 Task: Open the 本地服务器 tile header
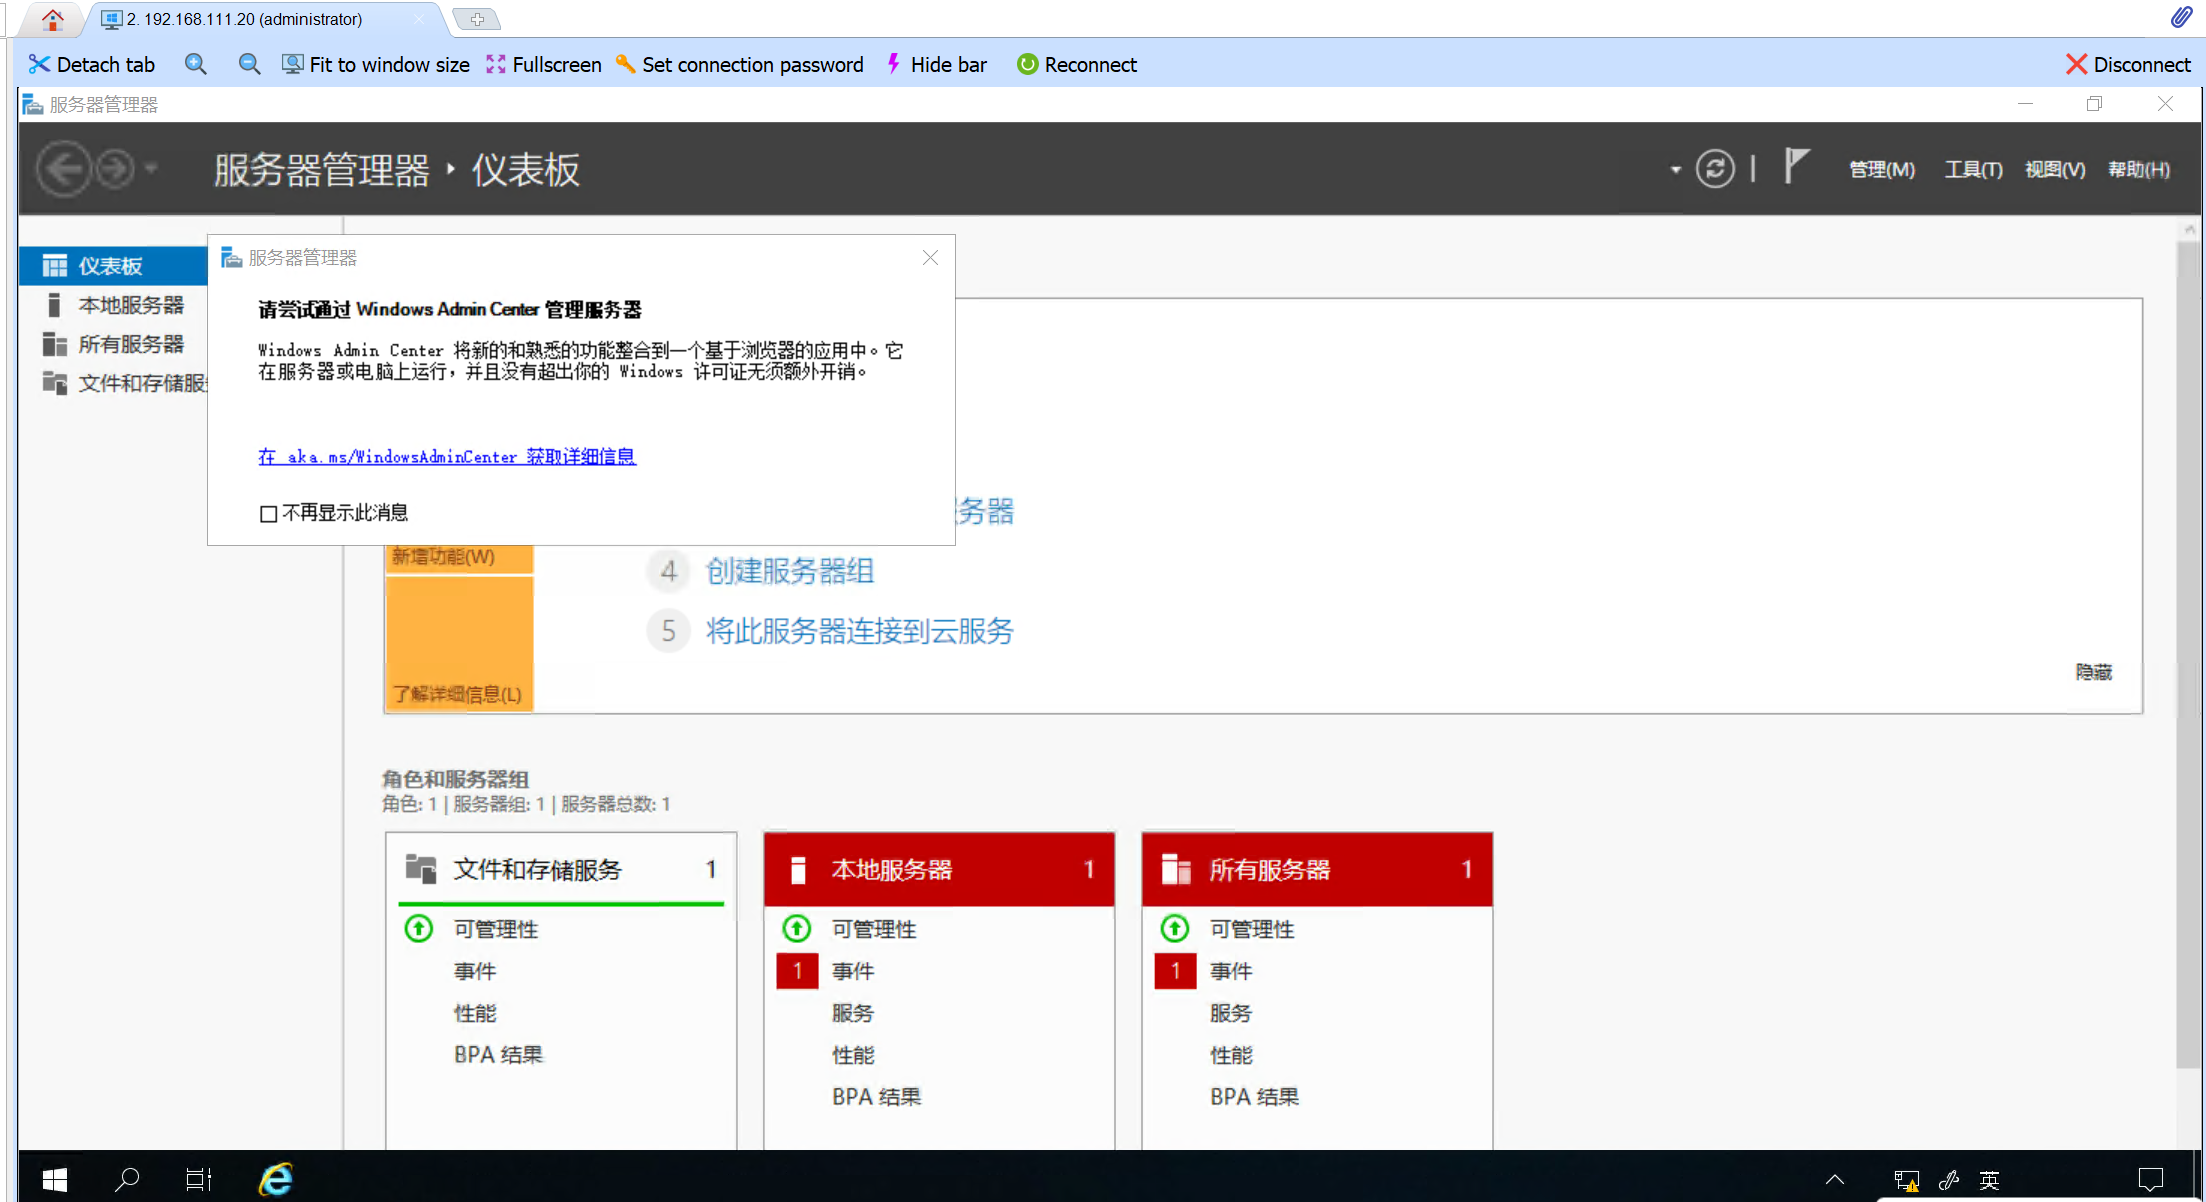coord(939,869)
